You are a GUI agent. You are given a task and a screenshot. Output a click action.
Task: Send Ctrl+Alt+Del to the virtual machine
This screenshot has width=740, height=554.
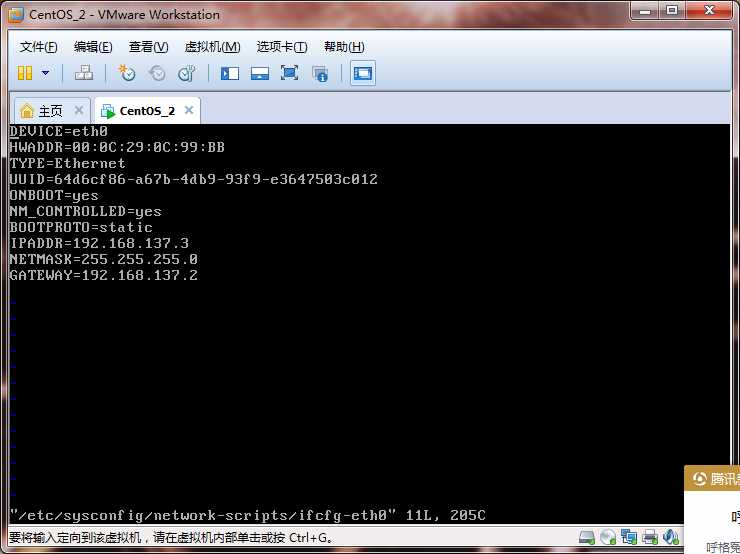coord(84,73)
